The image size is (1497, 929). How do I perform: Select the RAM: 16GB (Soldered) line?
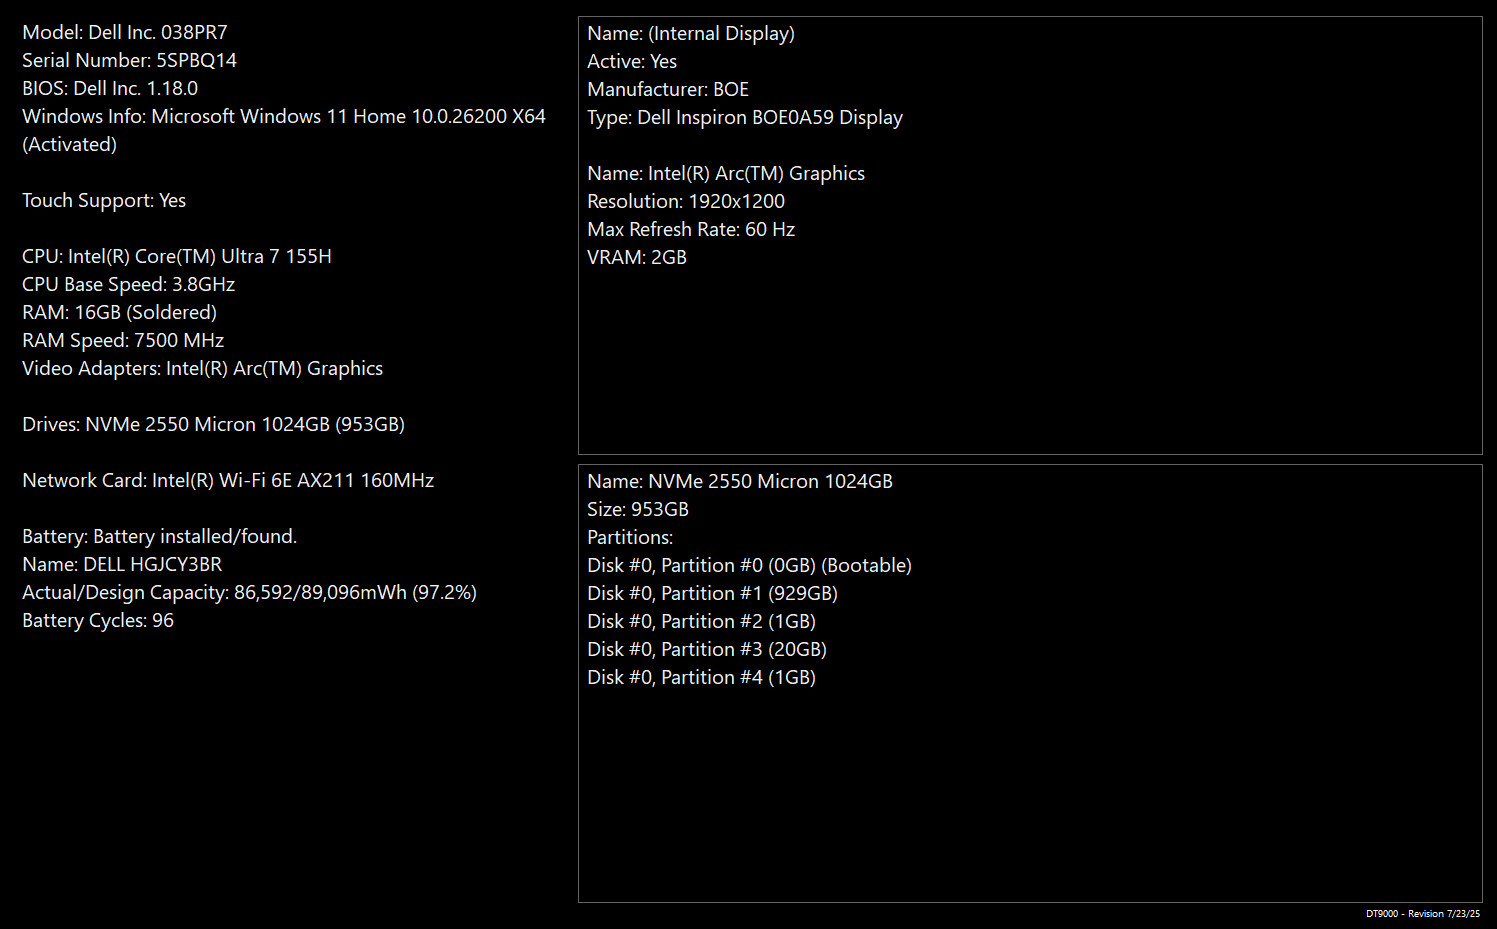tap(119, 312)
